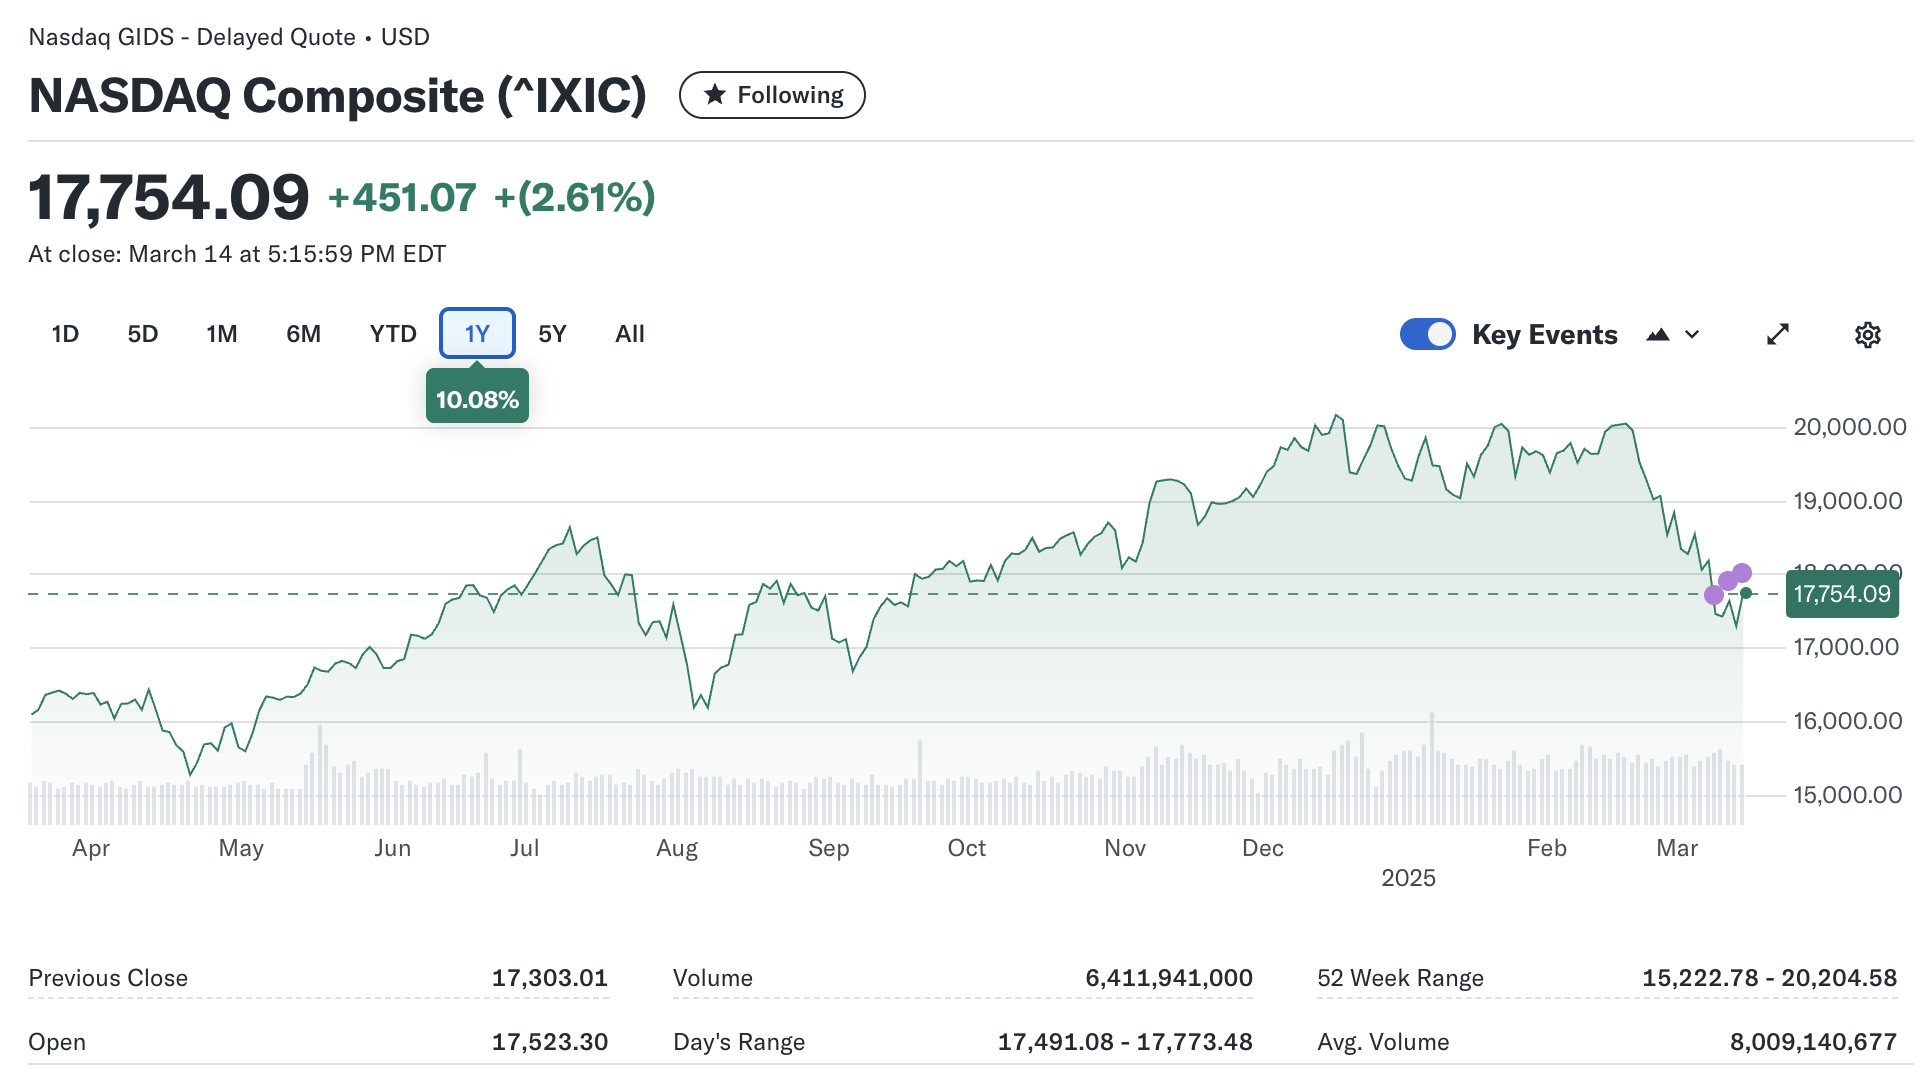Click the Apr month label
Image resolution: width=1928 pixels, height=1078 pixels.
(91, 848)
